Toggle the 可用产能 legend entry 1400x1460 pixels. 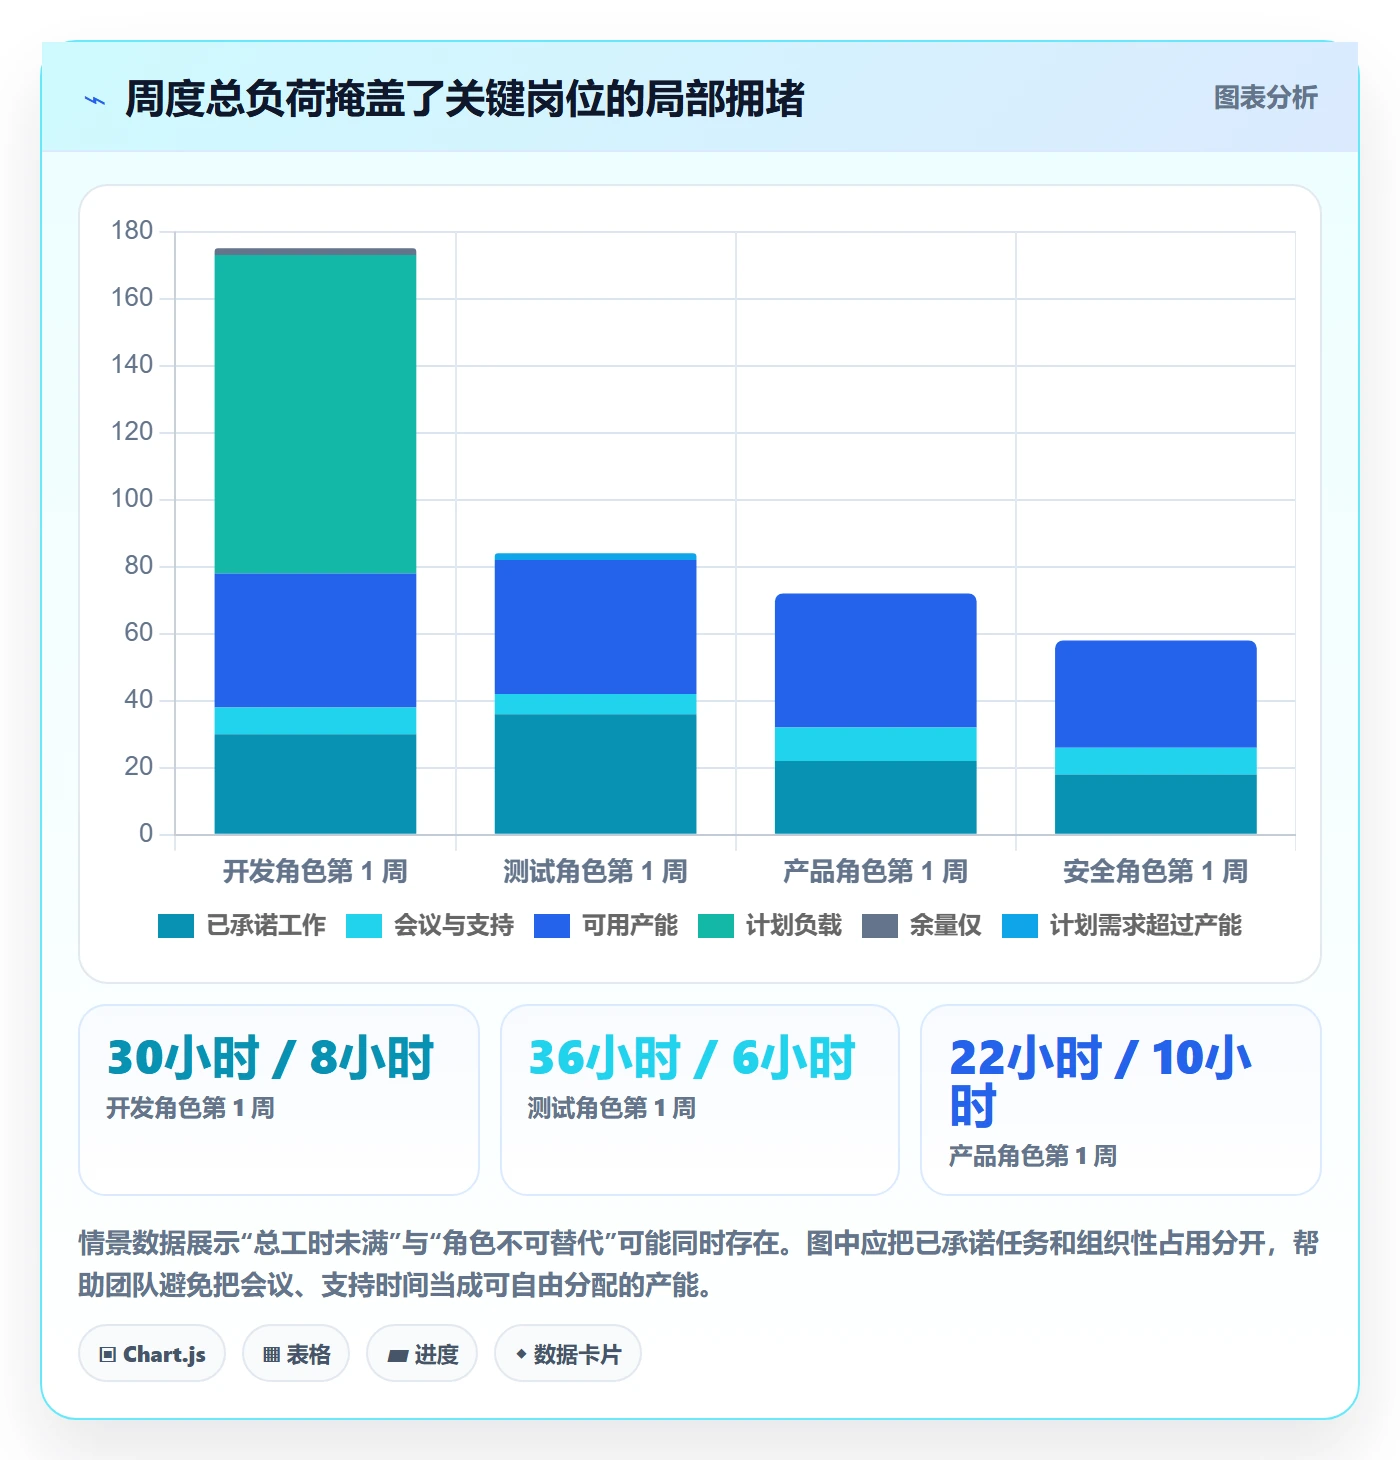click(606, 926)
